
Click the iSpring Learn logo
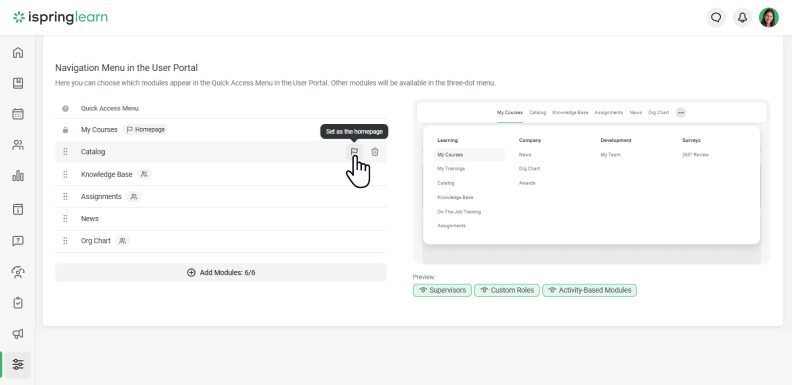60,17
